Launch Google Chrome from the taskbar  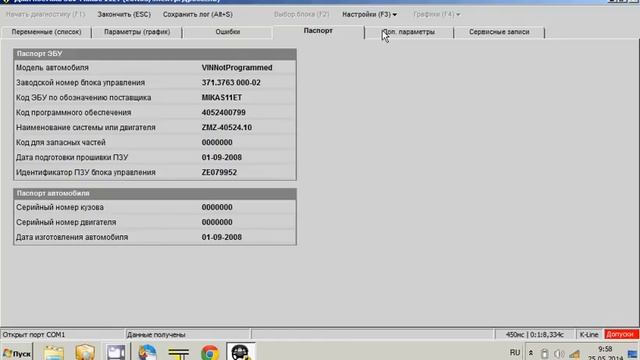(210, 353)
